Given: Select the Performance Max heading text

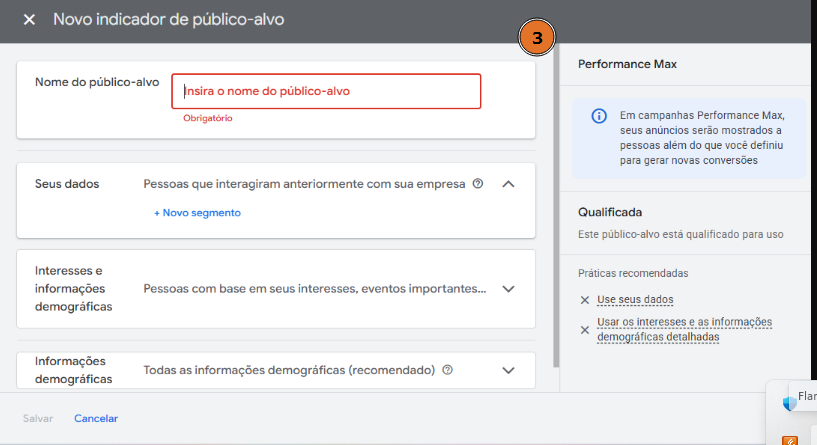Looking at the screenshot, I should click(x=627, y=64).
